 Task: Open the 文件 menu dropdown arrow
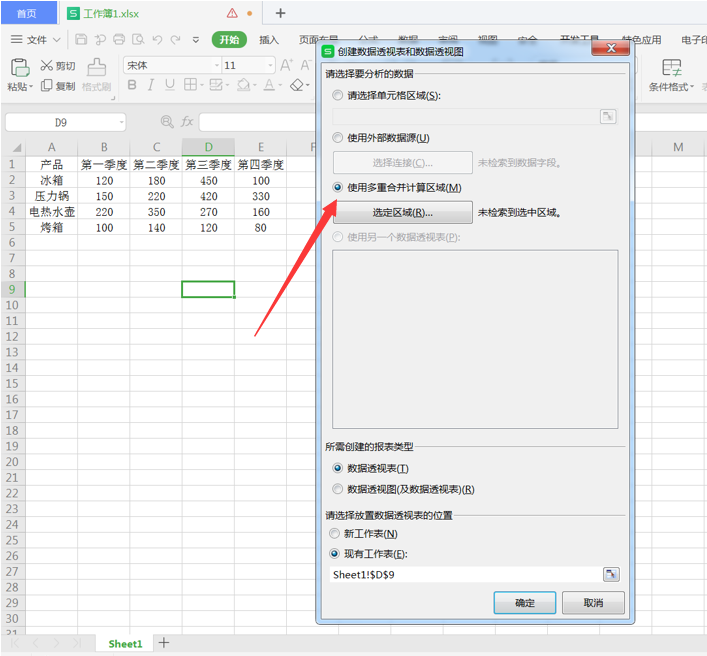point(57,40)
